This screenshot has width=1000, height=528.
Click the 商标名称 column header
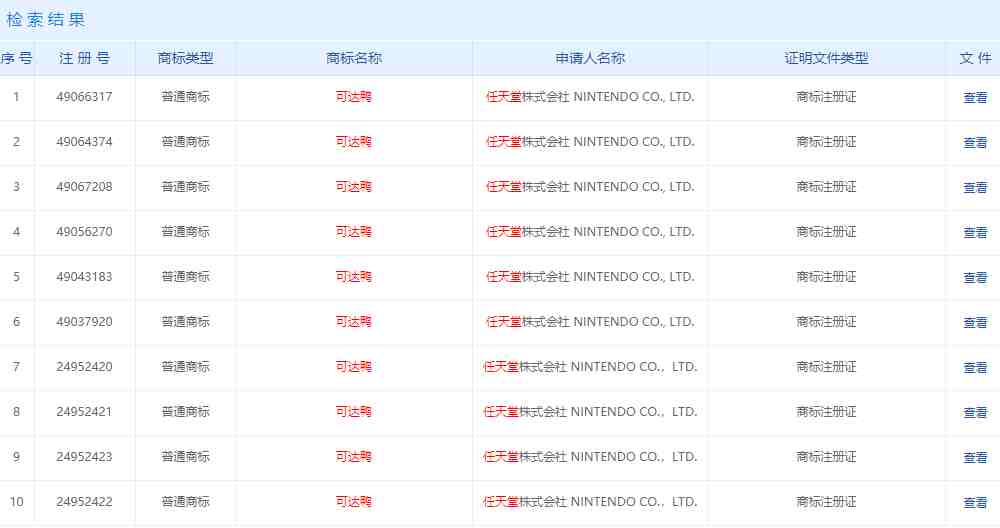[x=354, y=58]
